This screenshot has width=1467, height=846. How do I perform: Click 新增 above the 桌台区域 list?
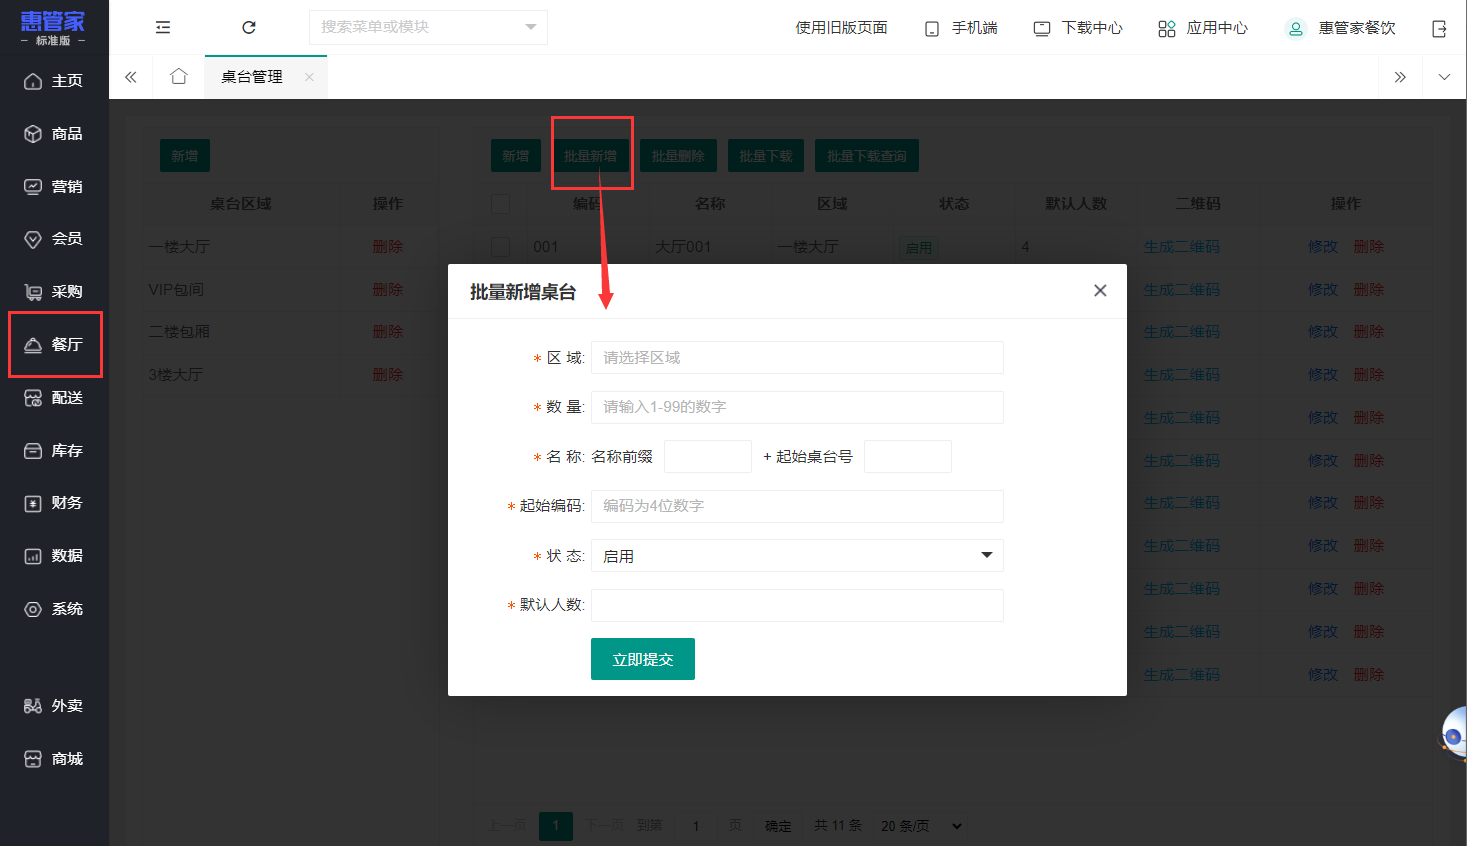pos(185,156)
